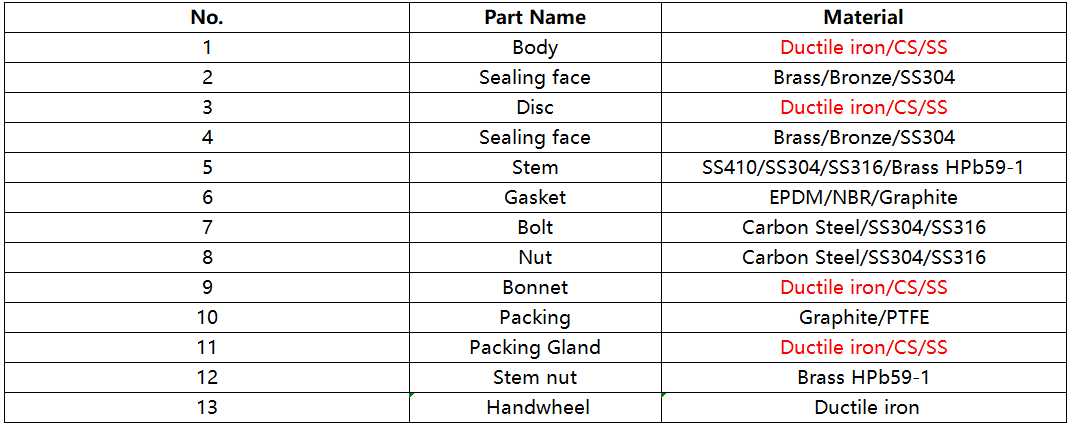Screen dimensions: 1069x426
Task: Select the 'Stem nut' cell
Action: [535, 377]
